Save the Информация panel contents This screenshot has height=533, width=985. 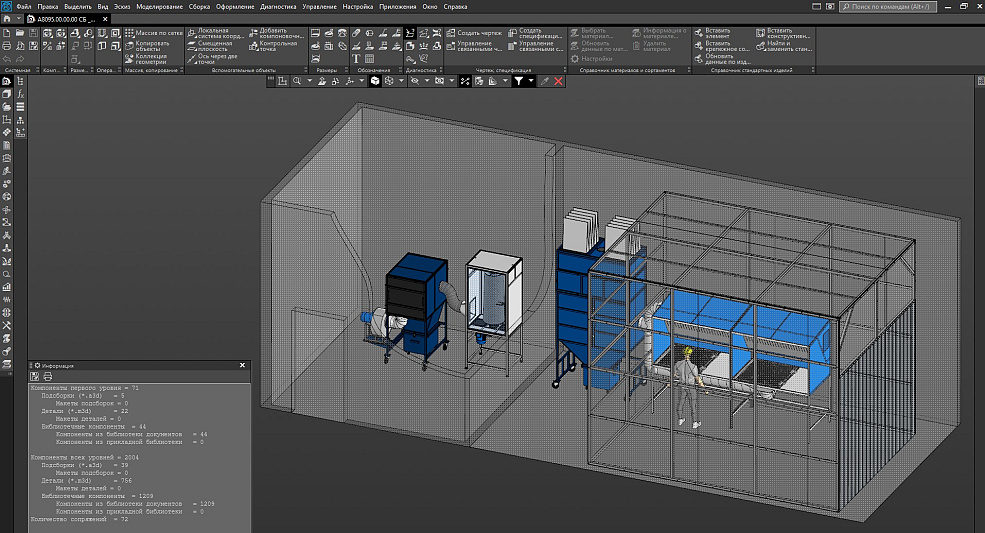tap(35, 377)
